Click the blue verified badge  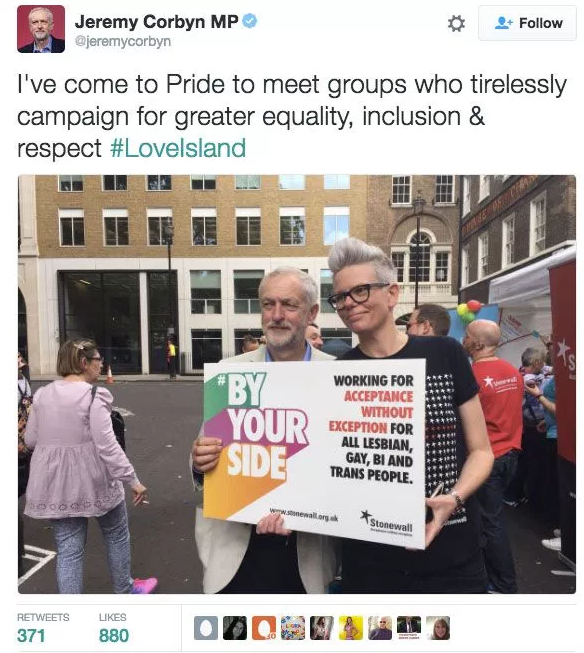pos(250,21)
